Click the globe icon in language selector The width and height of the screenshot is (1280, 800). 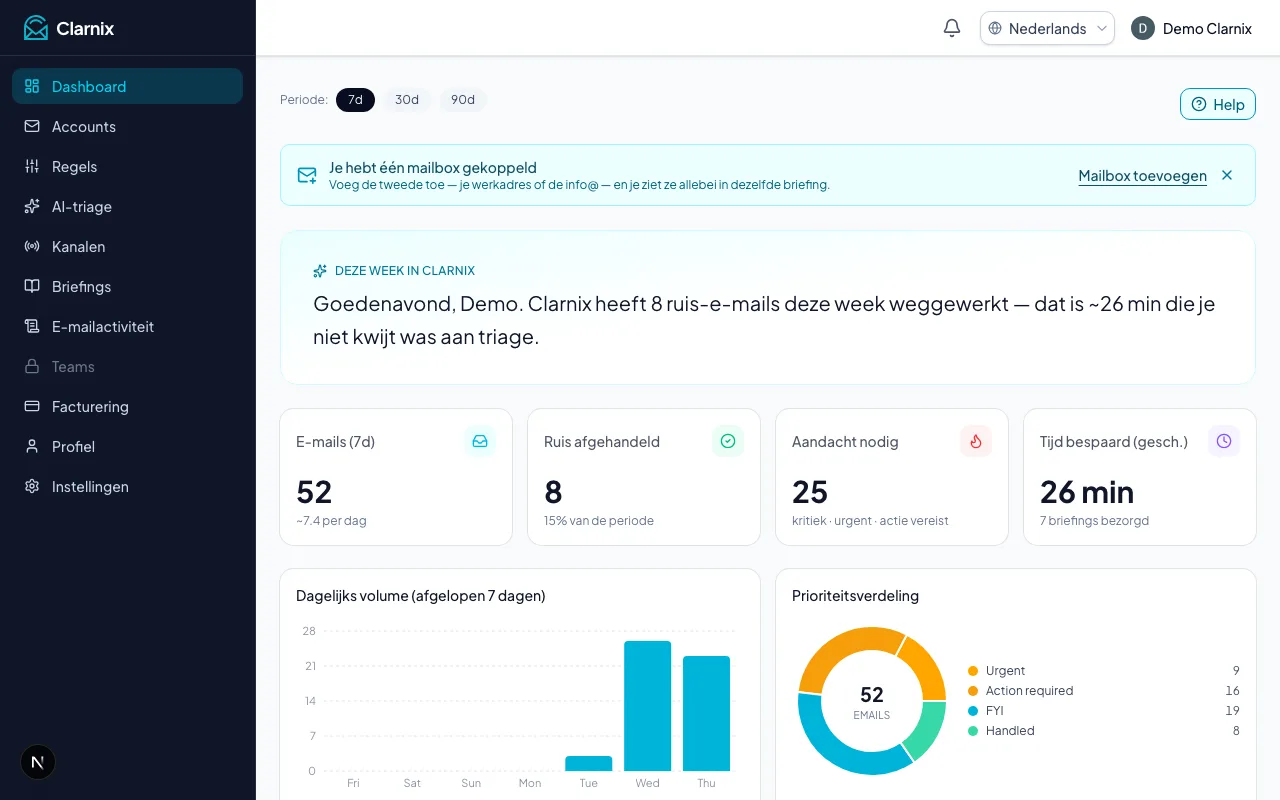995,28
